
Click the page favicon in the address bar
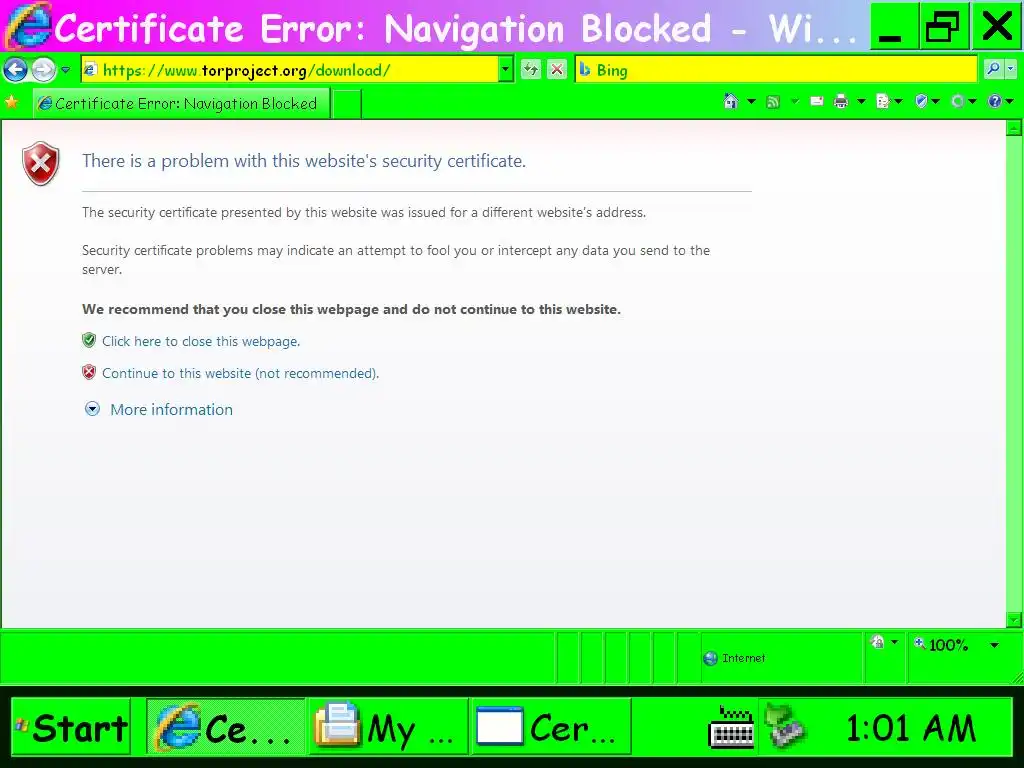91,70
